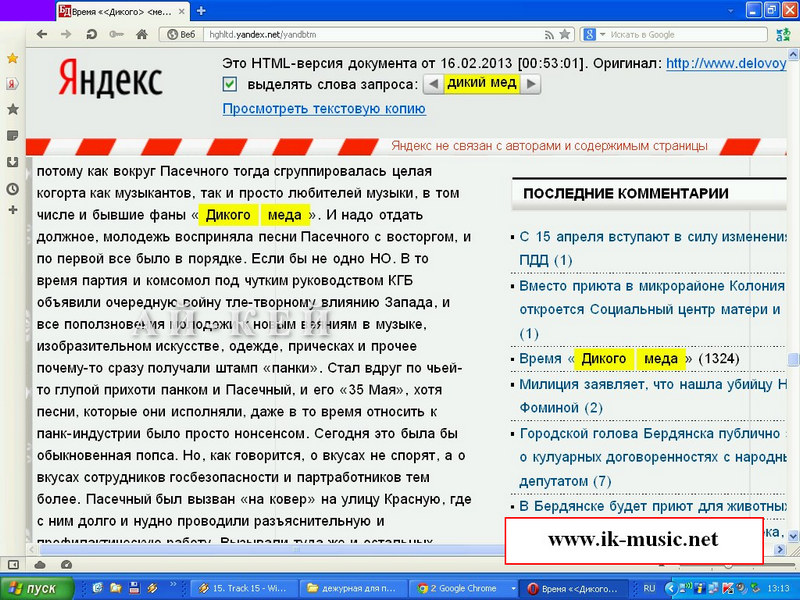Click the Reload page icon
This screenshot has width=800, height=600.
click(92, 34)
